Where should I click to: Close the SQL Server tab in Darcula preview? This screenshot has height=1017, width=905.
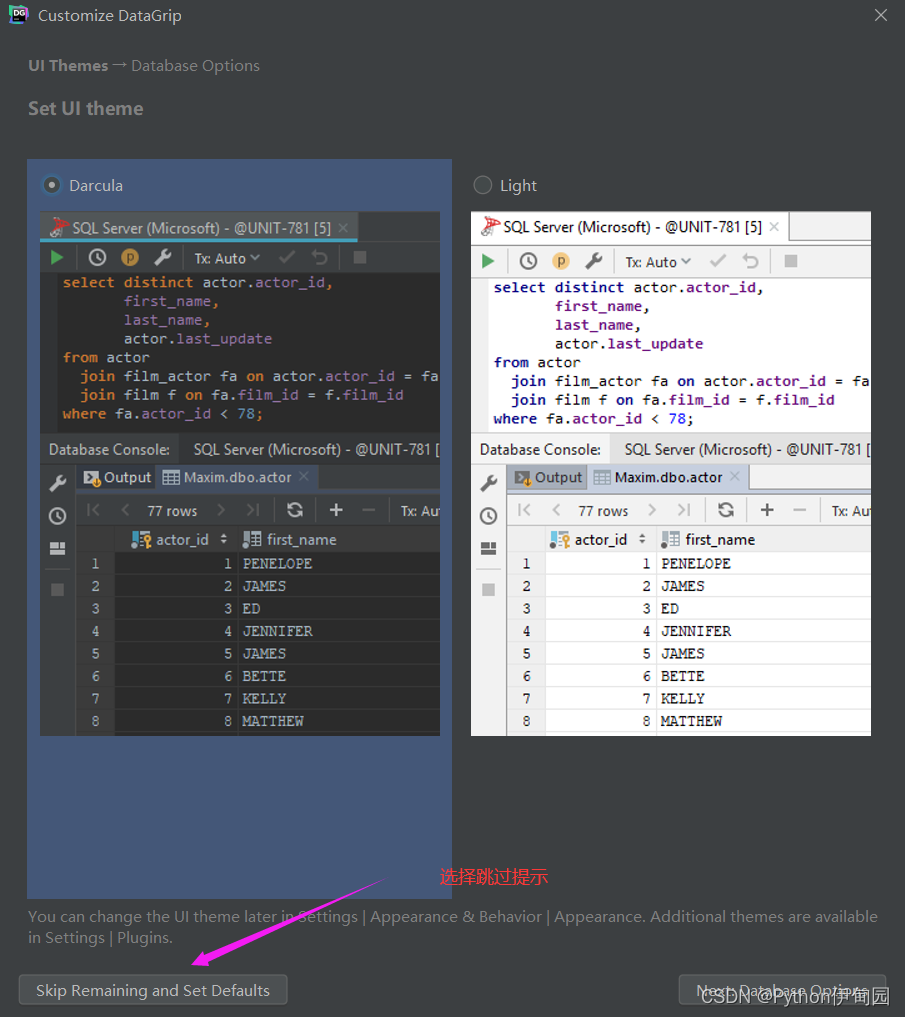(343, 228)
